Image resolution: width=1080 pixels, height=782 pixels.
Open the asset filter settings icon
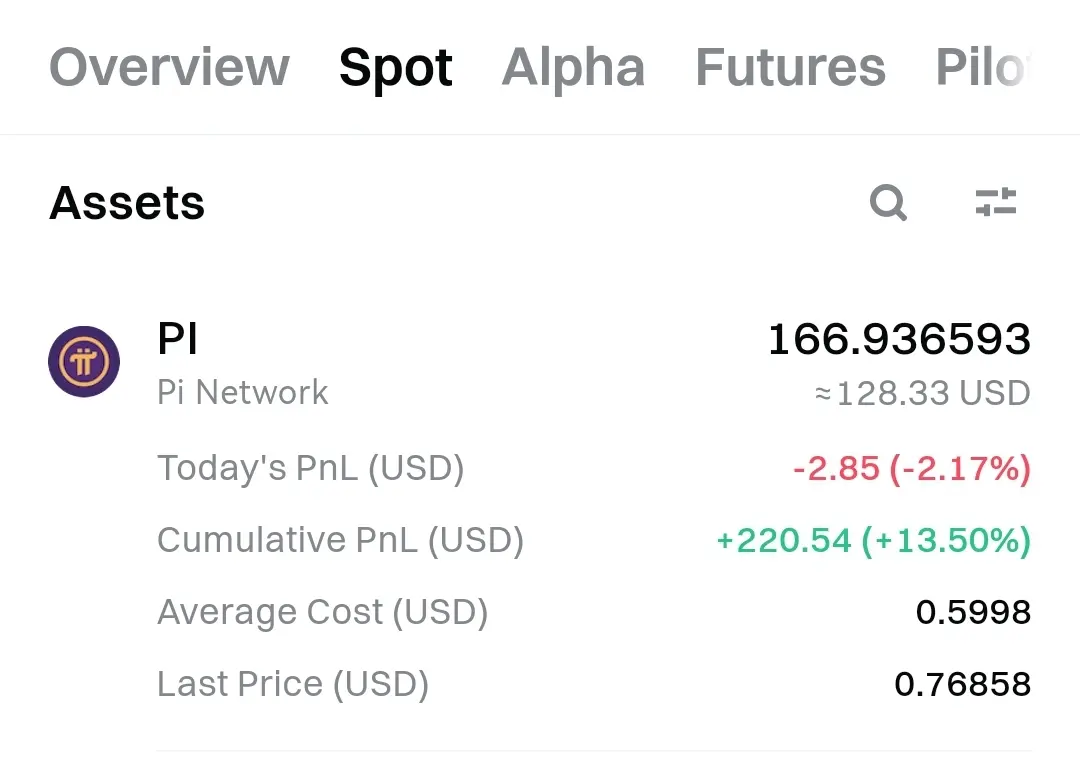coord(996,202)
